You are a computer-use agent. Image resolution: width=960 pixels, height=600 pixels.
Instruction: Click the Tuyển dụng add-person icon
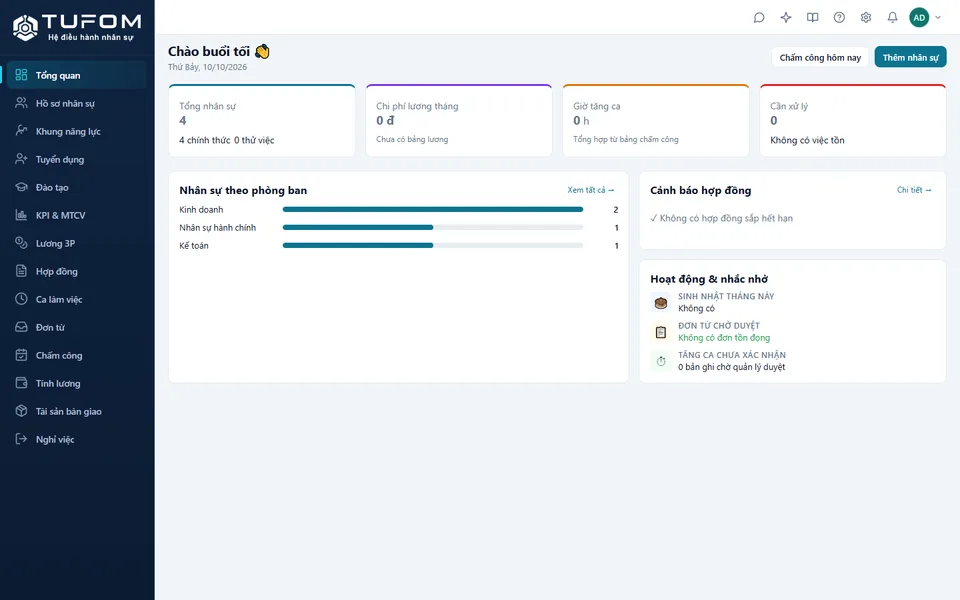point(21,159)
